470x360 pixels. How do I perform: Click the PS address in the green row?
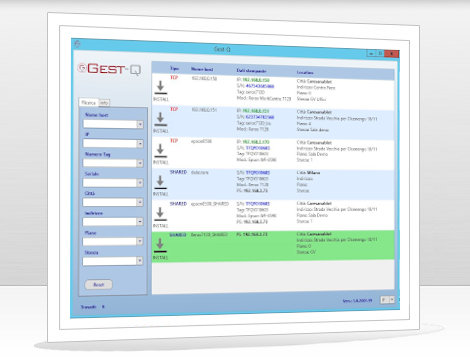click(252, 234)
